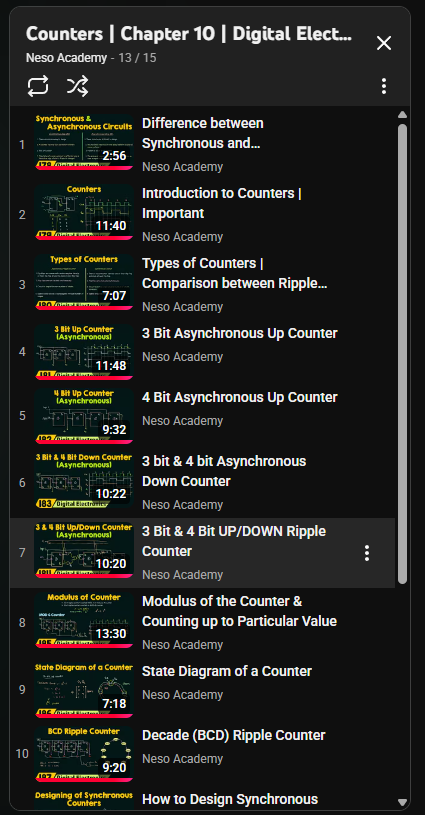
Task: Select 3 Bit & 4 Bit UP/DOWN Ripple Counter title
Action: point(234,541)
